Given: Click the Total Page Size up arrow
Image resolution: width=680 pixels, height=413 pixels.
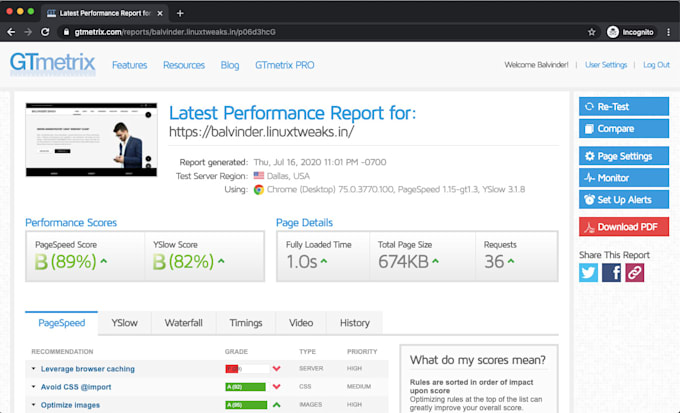Looking at the screenshot, I should 435,261.
